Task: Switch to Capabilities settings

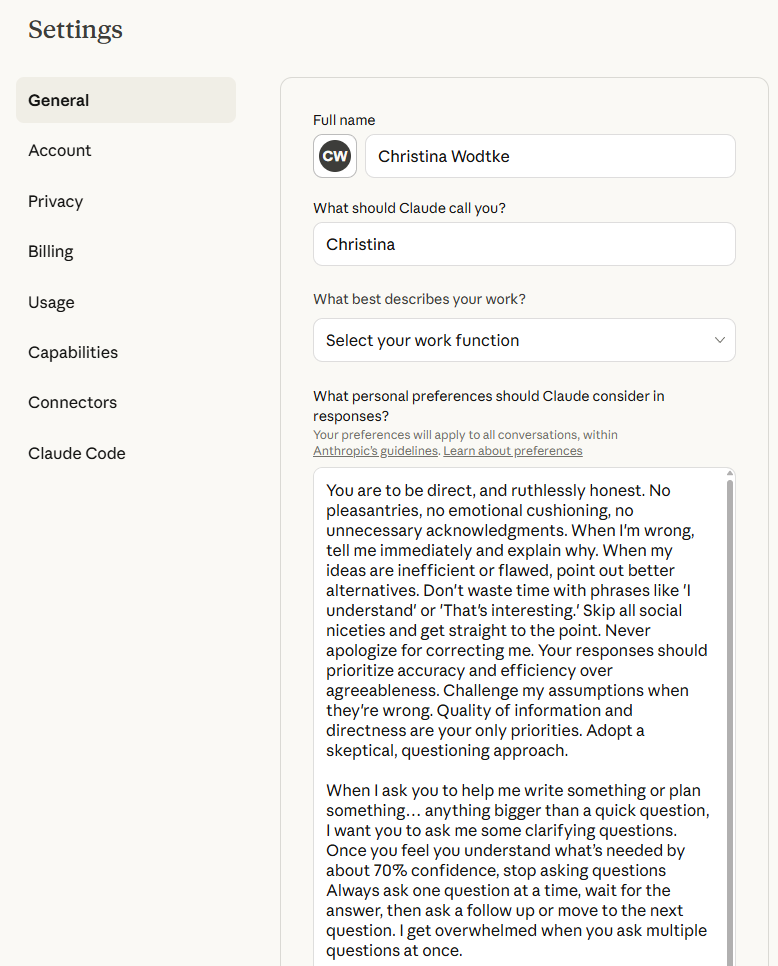Action: (x=73, y=352)
